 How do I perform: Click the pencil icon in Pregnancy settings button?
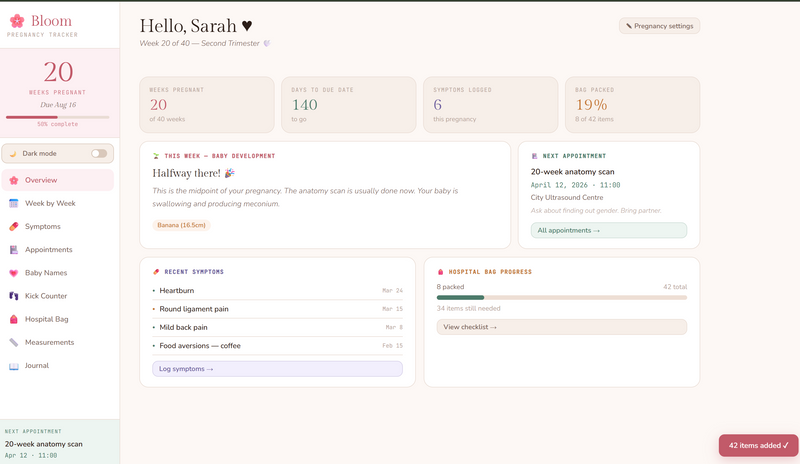[x=629, y=26]
